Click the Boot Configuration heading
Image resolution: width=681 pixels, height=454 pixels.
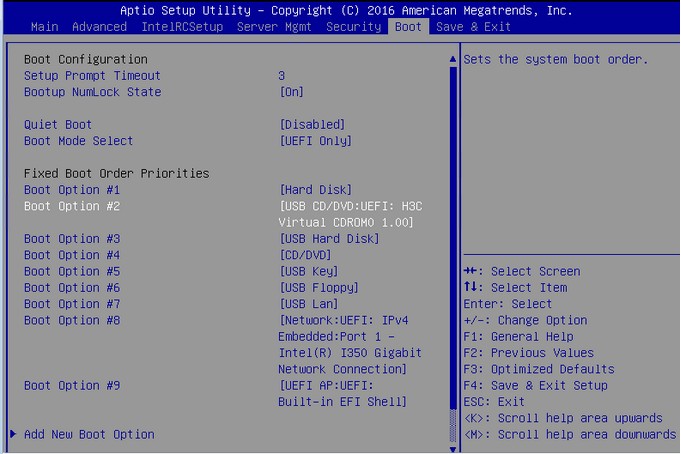click(86, 60)
